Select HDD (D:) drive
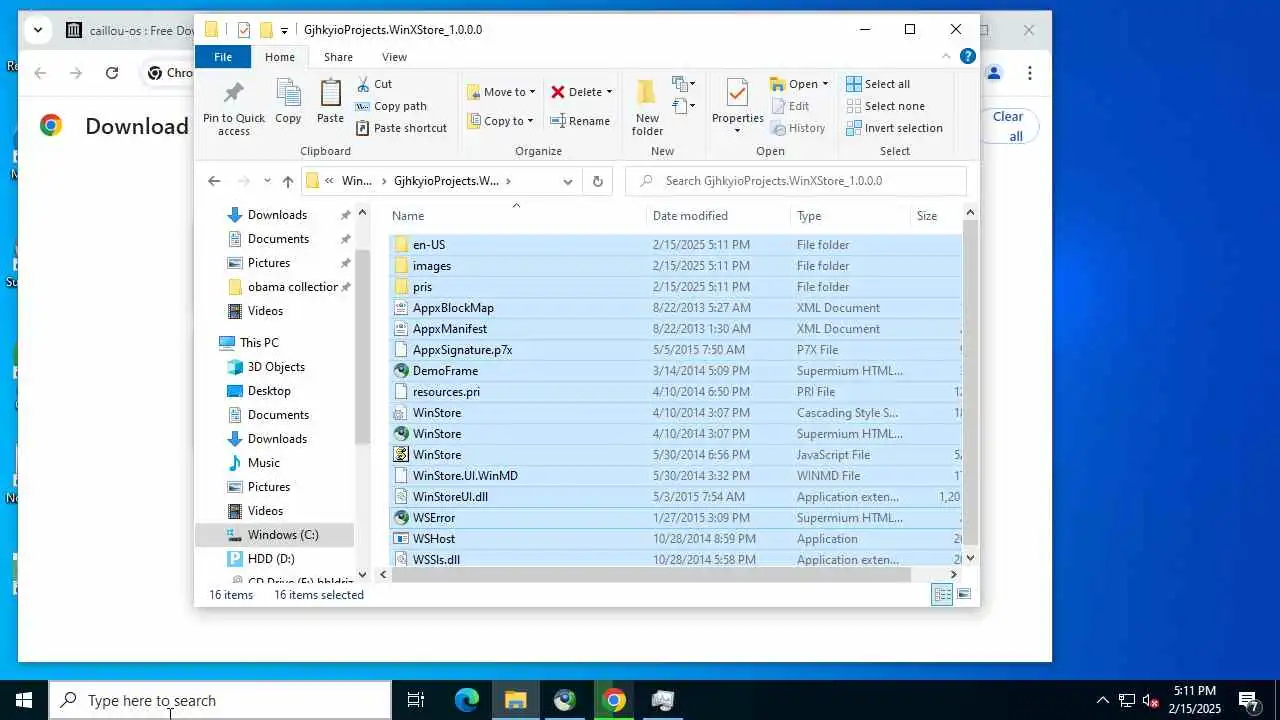Image resolution: width=1280 pixels, height=720 pixels. [271, 559]
